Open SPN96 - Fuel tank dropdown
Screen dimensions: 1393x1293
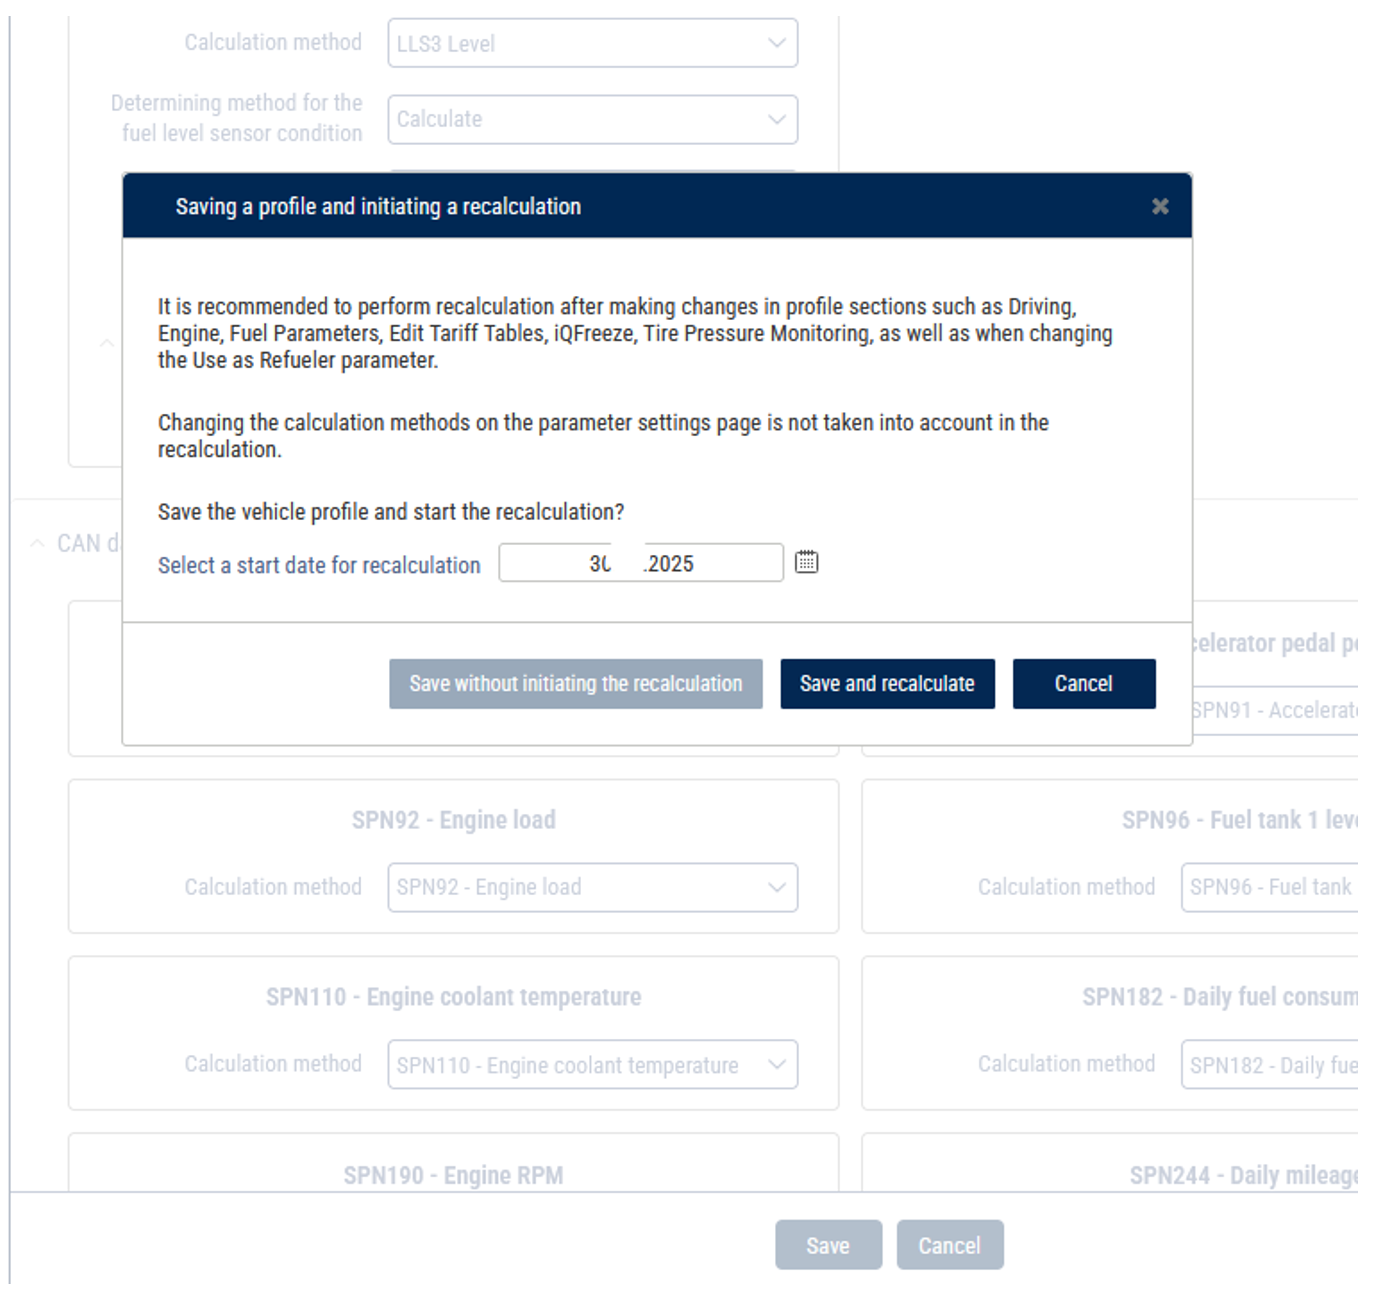(1270, 887)
